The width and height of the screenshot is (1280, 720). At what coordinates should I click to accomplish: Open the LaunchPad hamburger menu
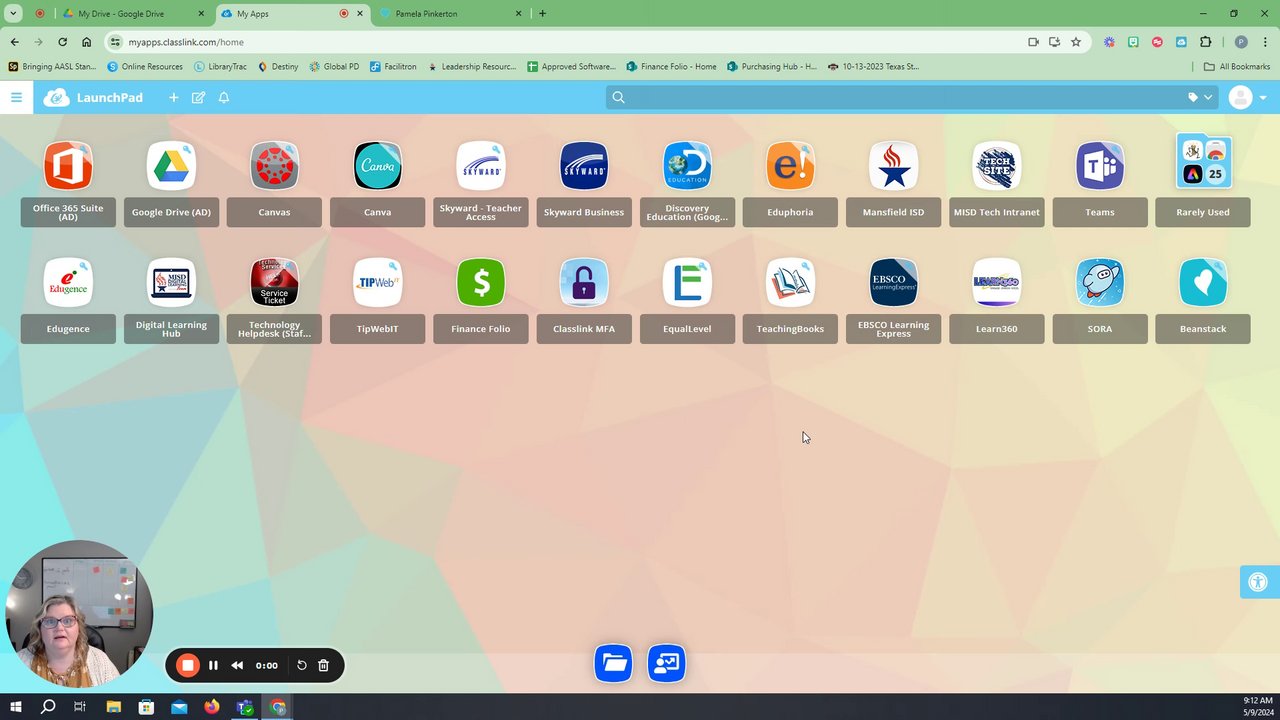[x=16, y=97]
